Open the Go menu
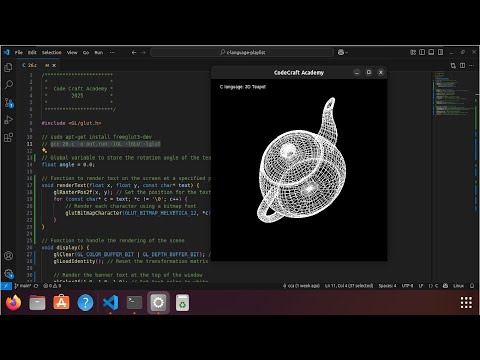480x360 pixels. point(86,52)
